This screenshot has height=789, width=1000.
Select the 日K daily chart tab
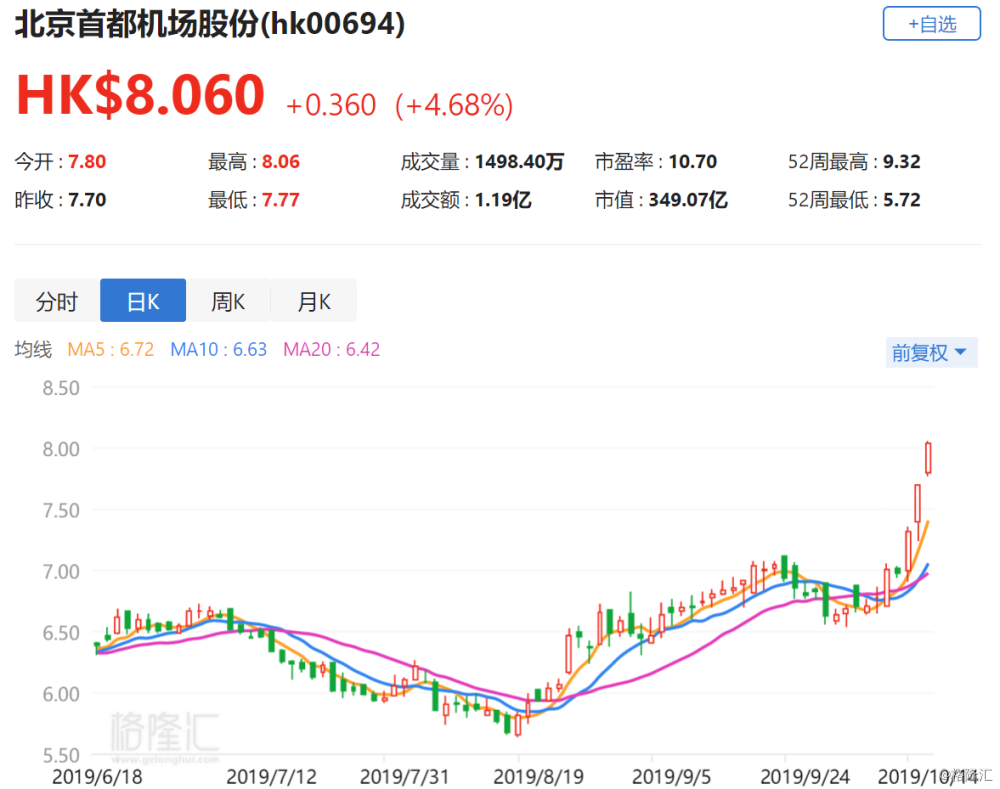click(x=143, y=300)
